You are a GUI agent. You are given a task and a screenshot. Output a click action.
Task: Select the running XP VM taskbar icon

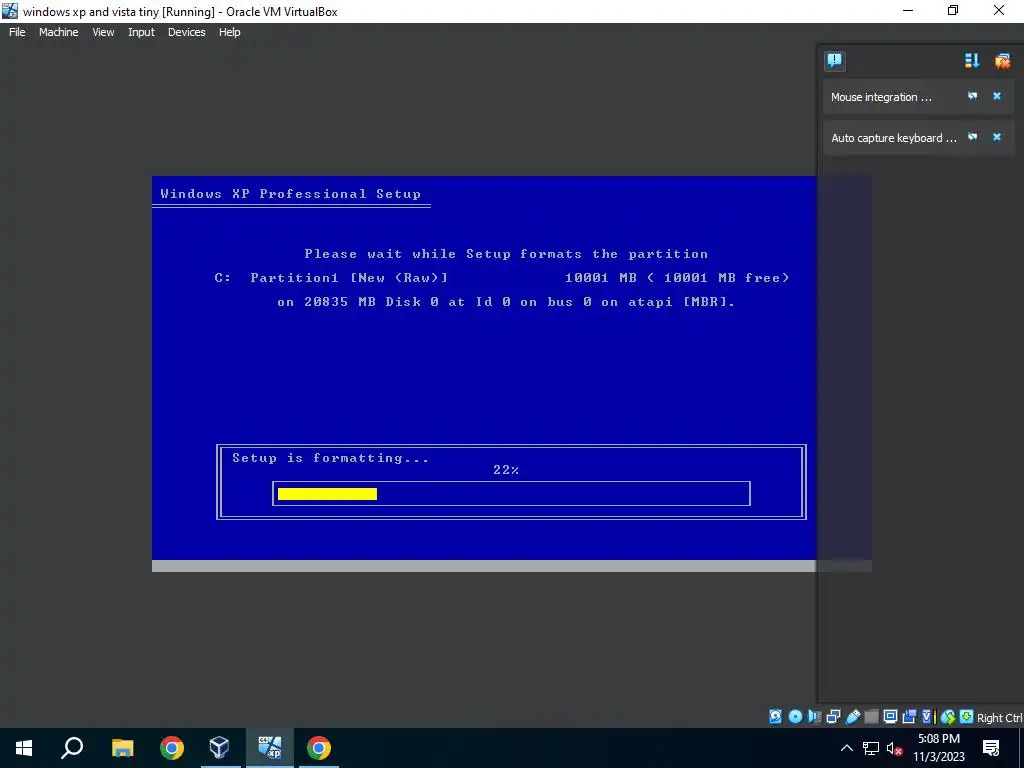(270, 748)
